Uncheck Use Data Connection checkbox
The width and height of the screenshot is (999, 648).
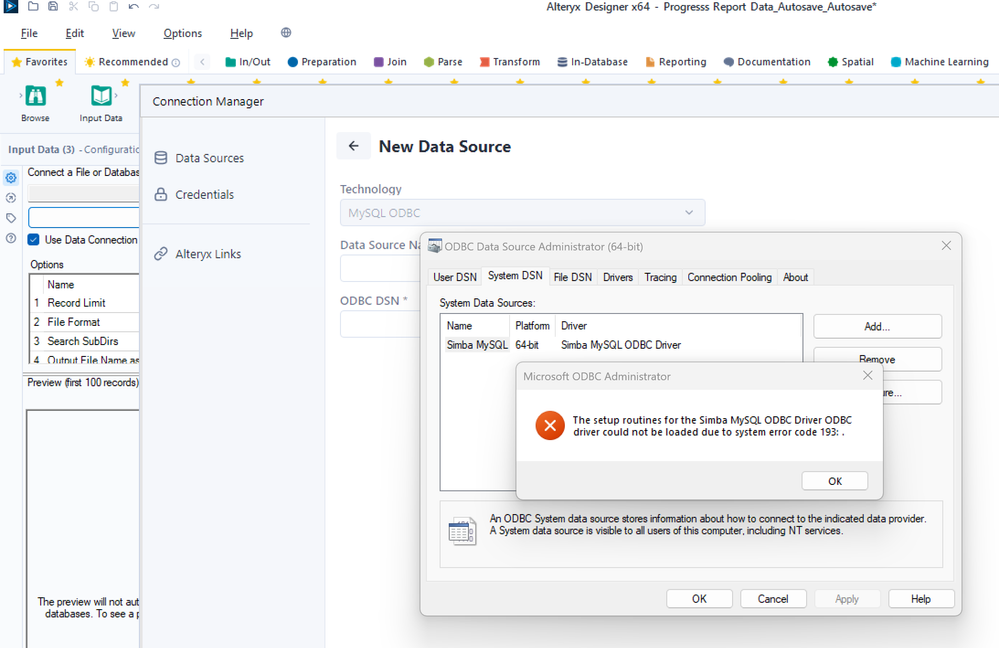(34, 240)
